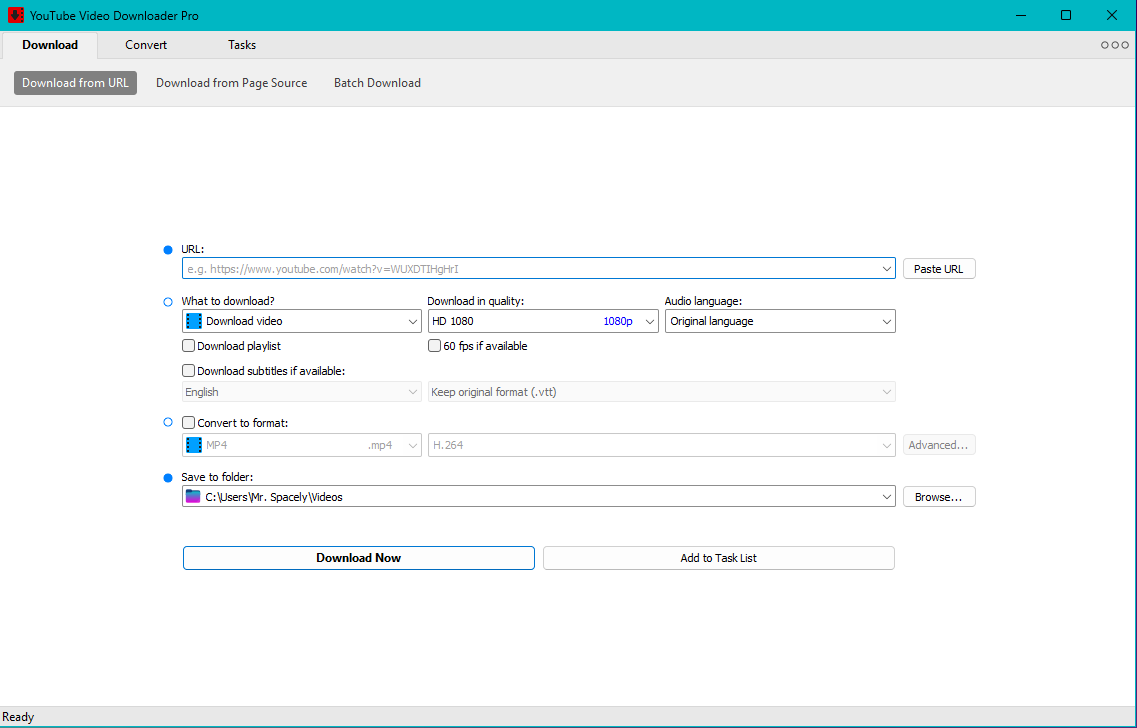This screenshot has width=1137, height=728.
Task: Enable the Download playlist checkbox
Action: point(189,346)
